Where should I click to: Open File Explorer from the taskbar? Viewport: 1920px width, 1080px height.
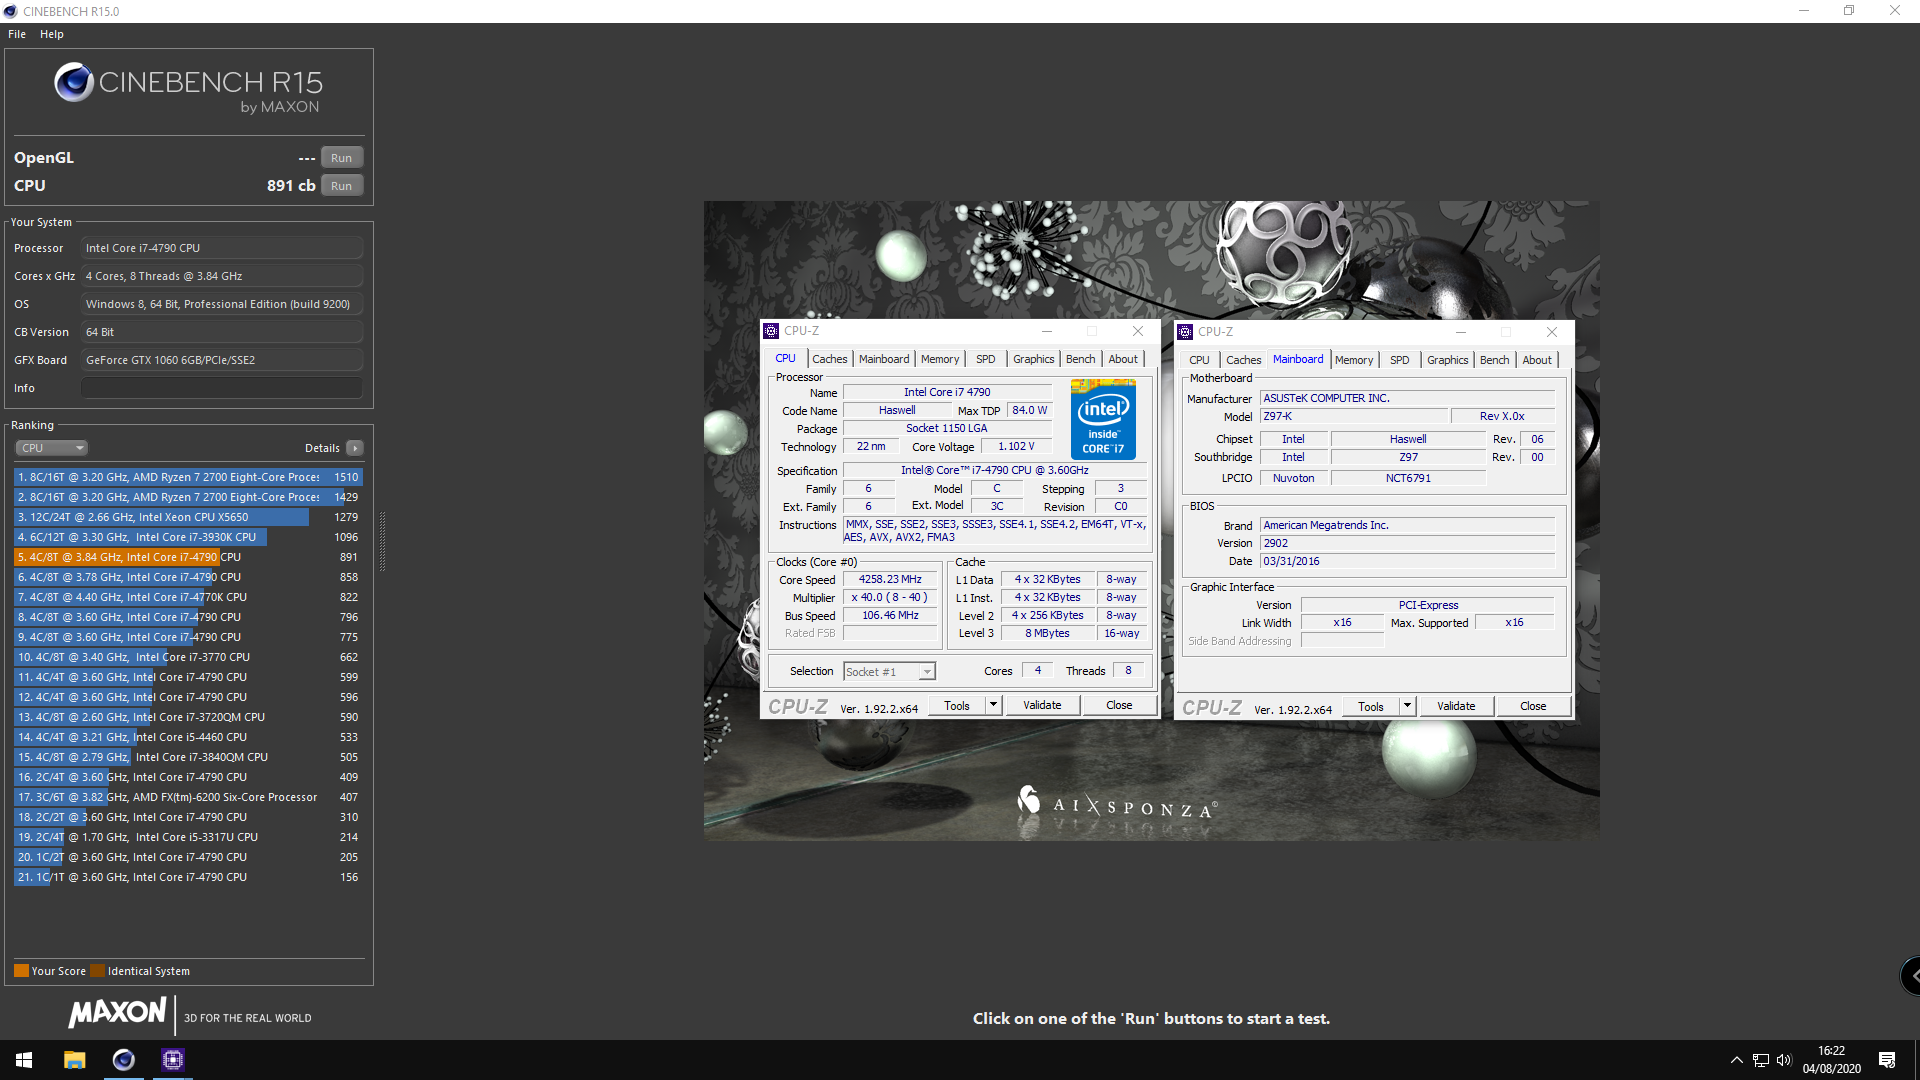coord(74,1060)
